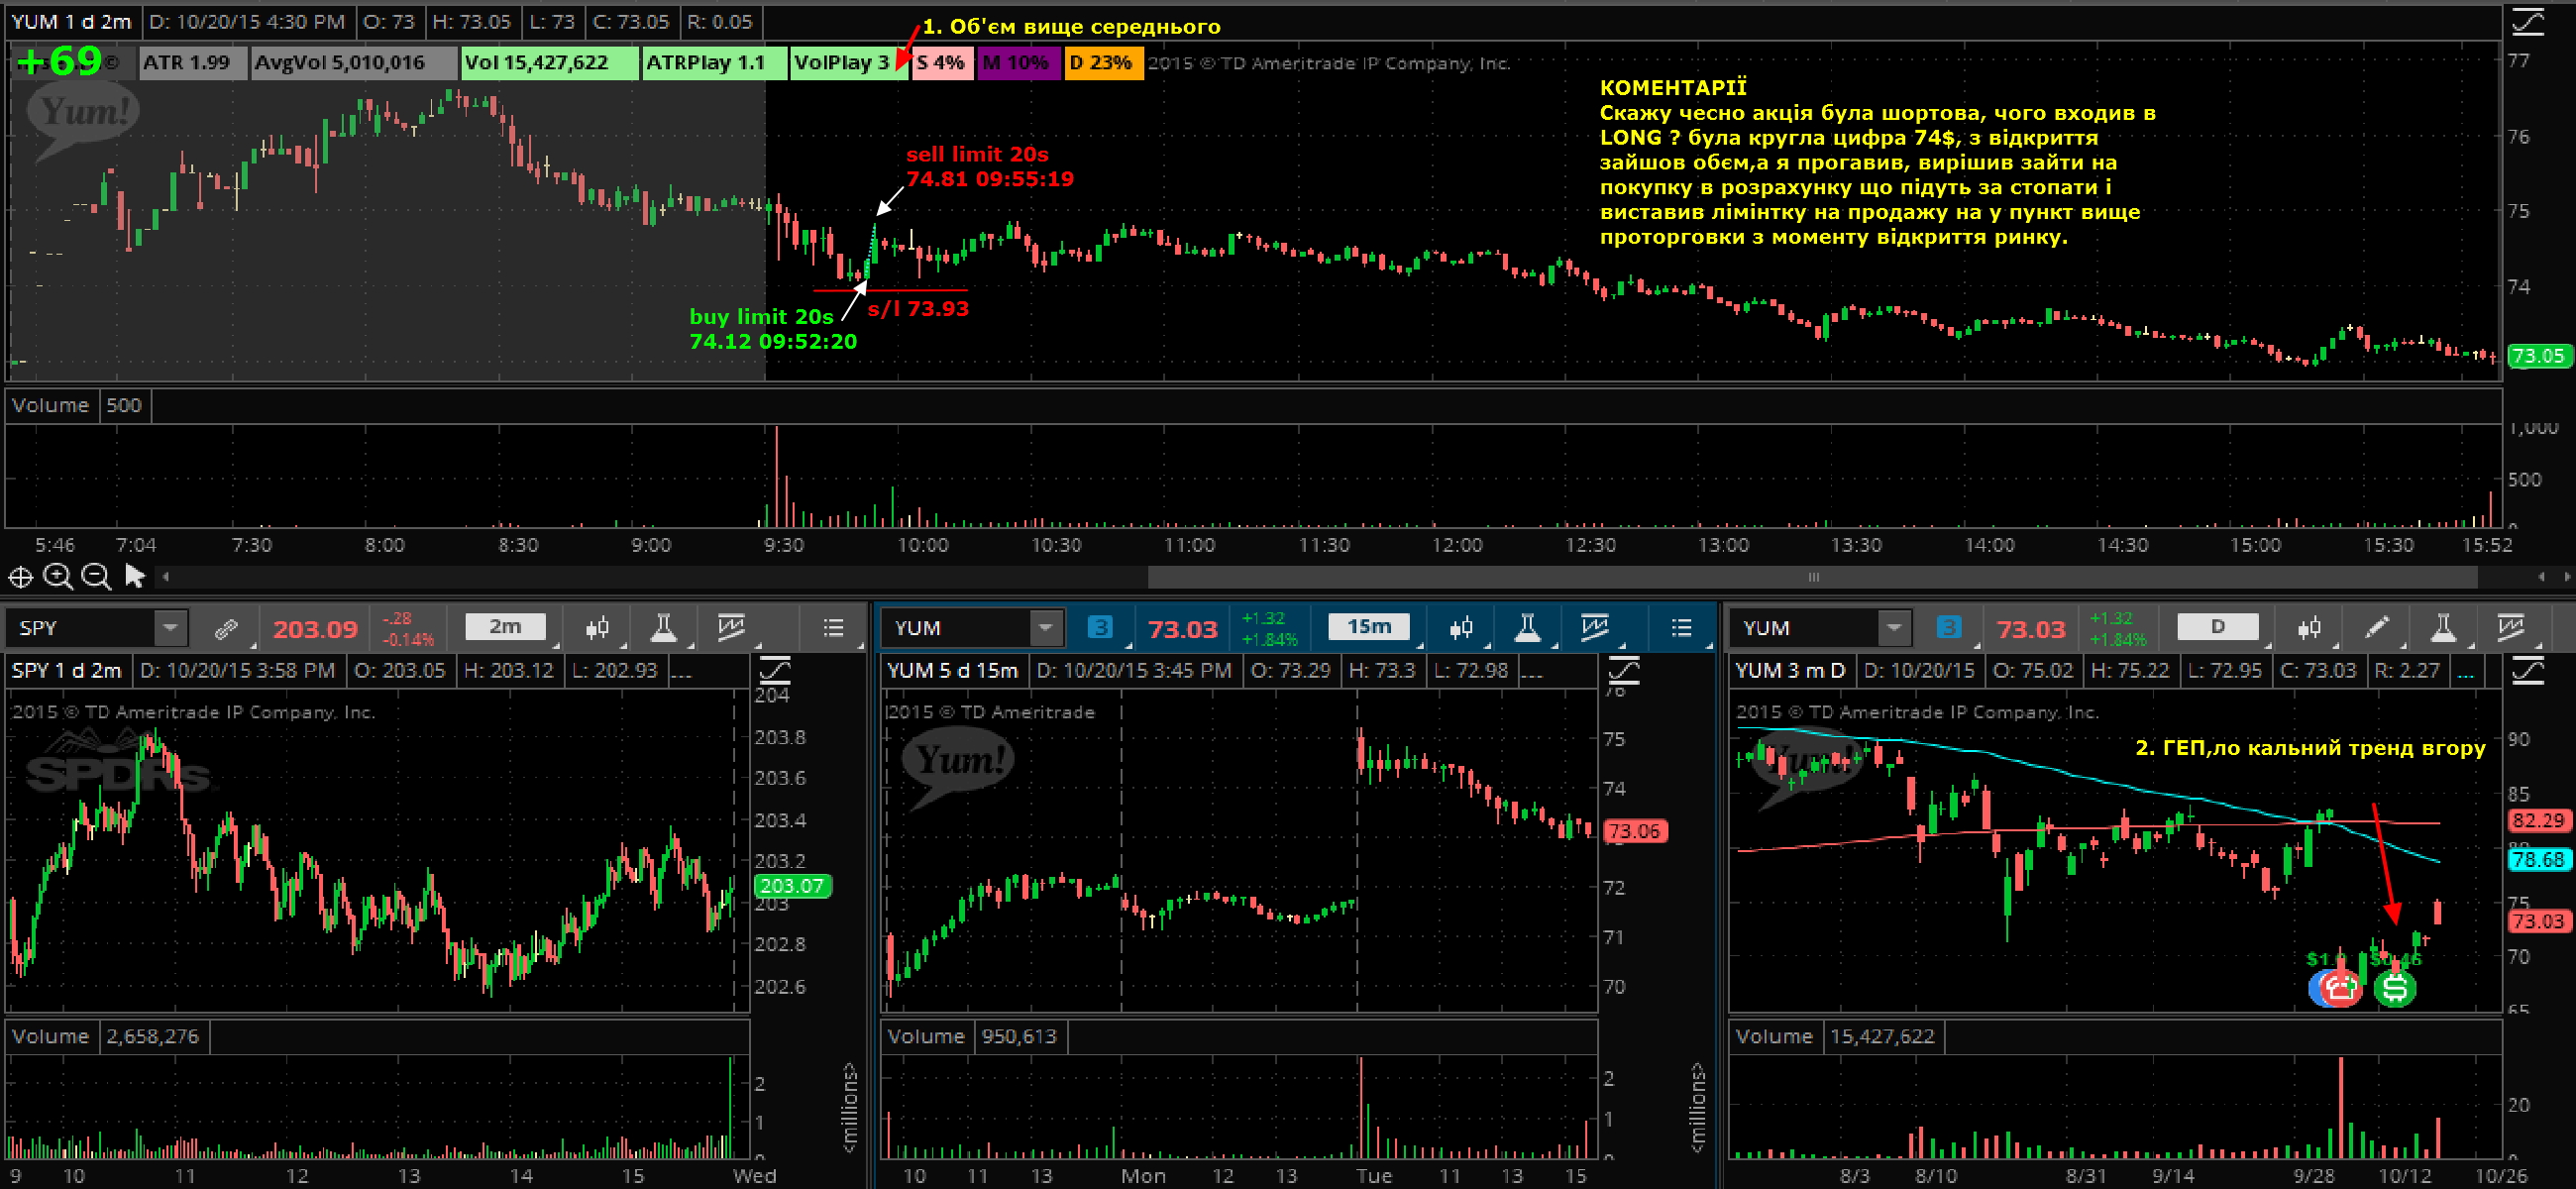Click 'YUM 1 d 2m' chart title
Viewport: 2576px width, 1189px height.
[x=72, y=22]
